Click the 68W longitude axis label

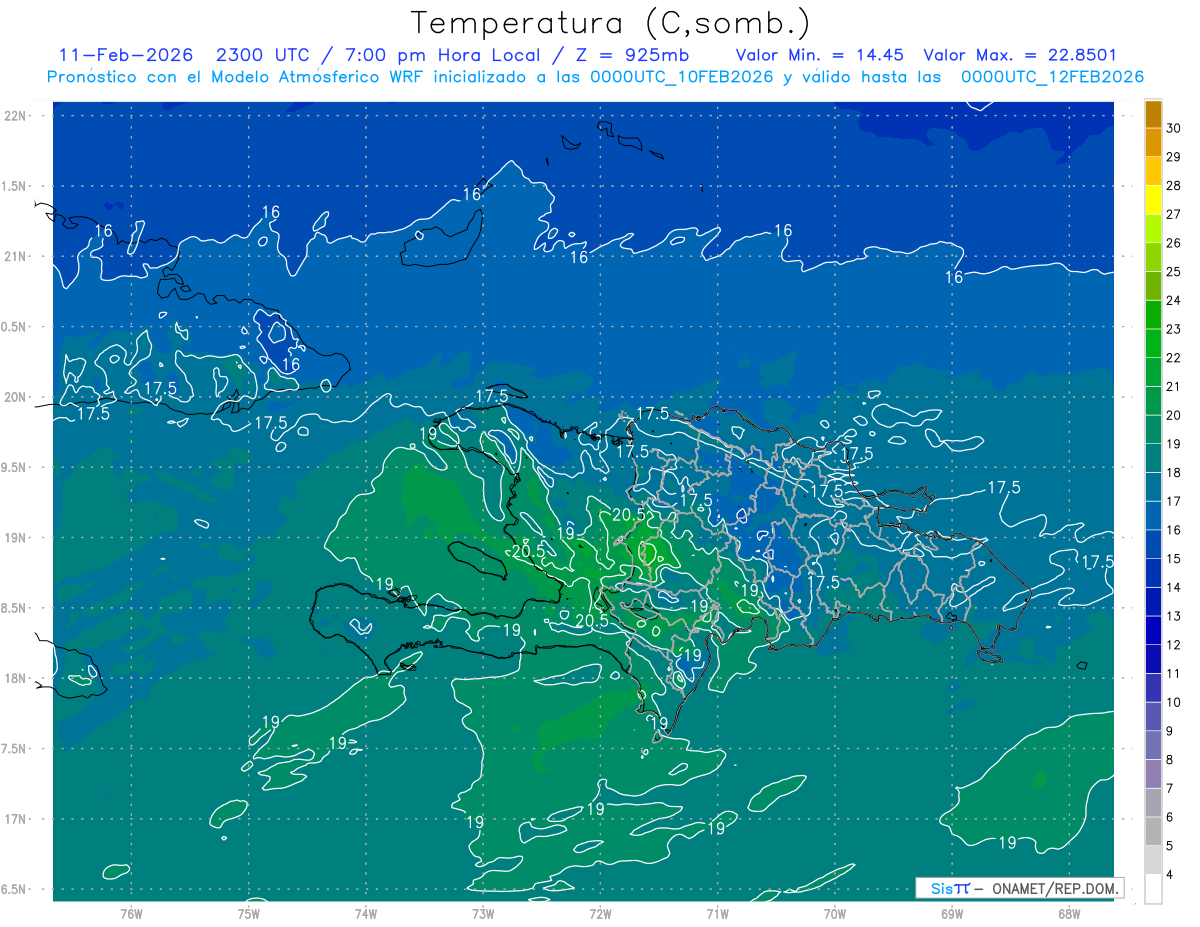[x=1069, y=914]
